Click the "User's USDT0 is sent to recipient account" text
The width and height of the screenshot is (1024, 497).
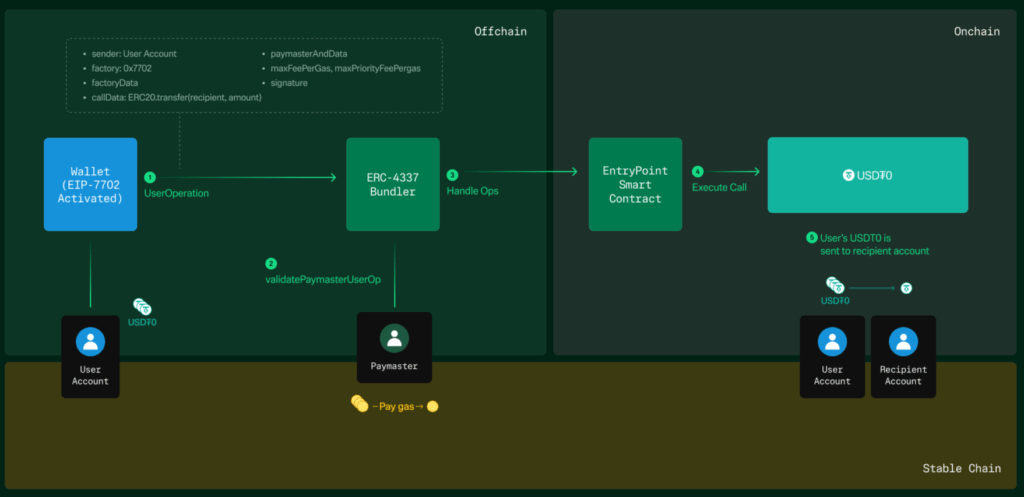pyautogui.click(x=874, y=244)
